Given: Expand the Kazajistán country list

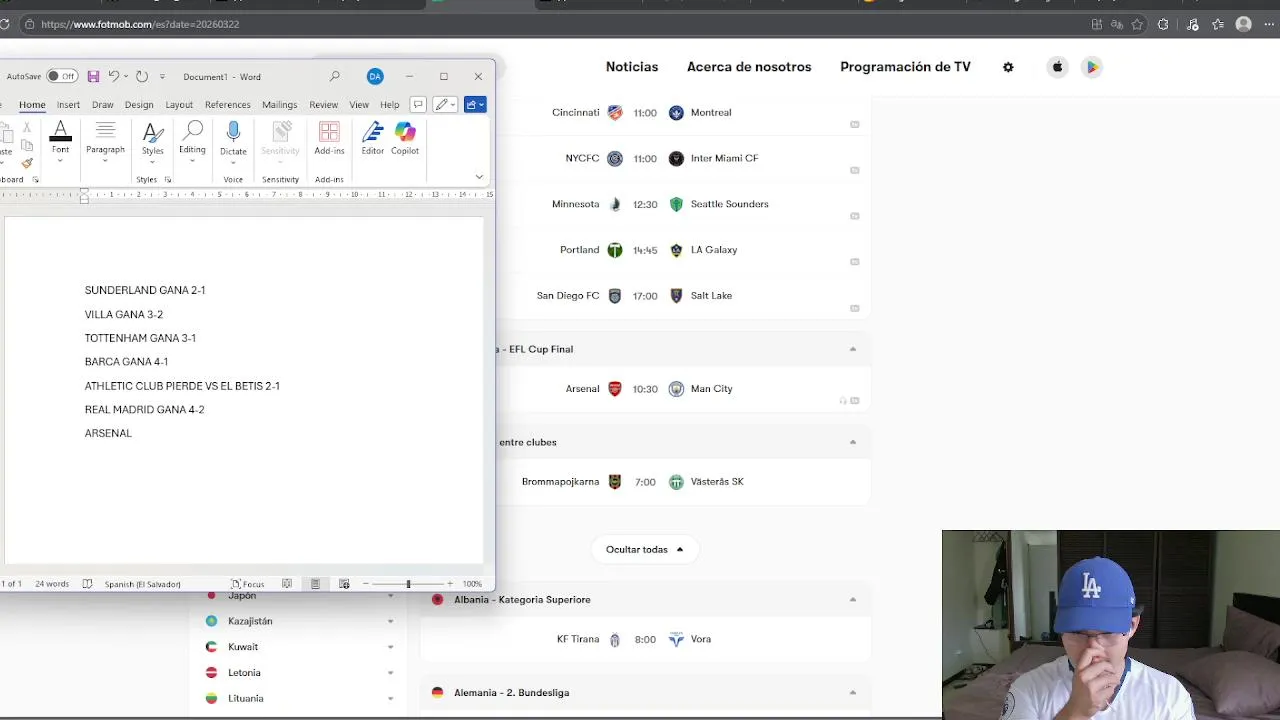Looking at the screenshot, I should [391, 621].
